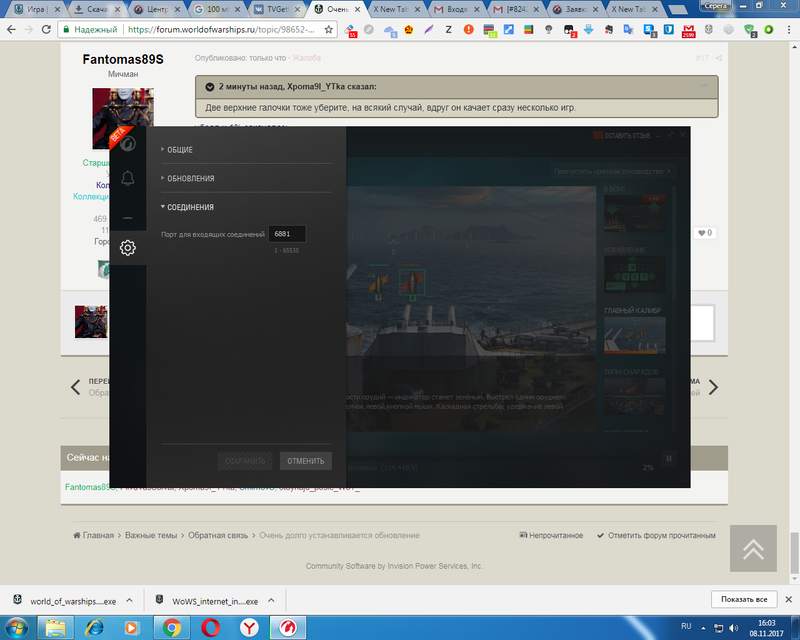Click the Жалоба link on the post
800x640 pixels.
tap(307, 58)
